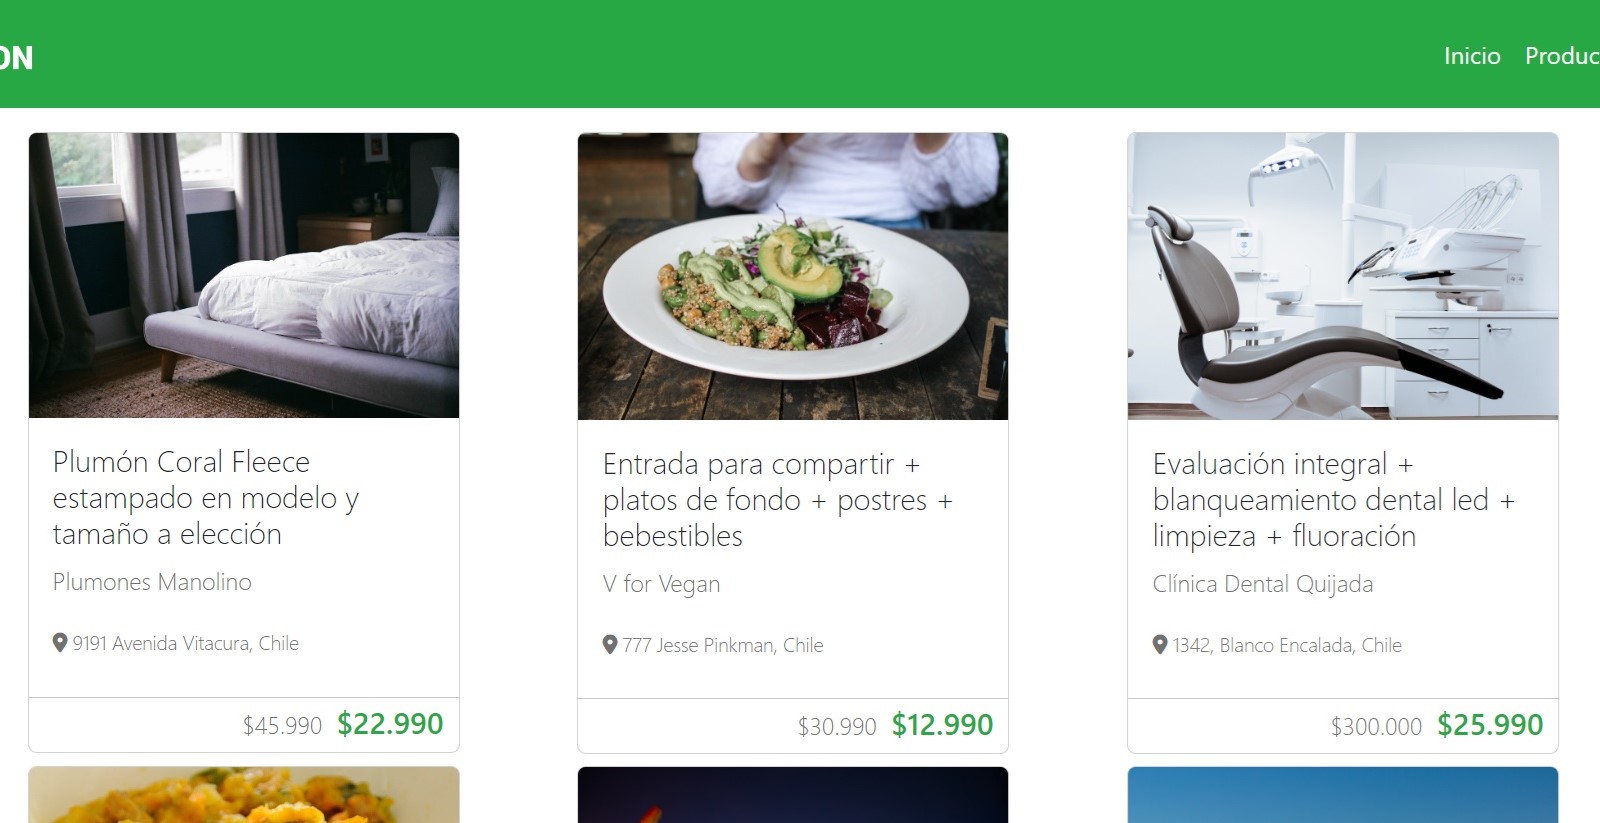Select the vegan avocado salad plate image

793,276
